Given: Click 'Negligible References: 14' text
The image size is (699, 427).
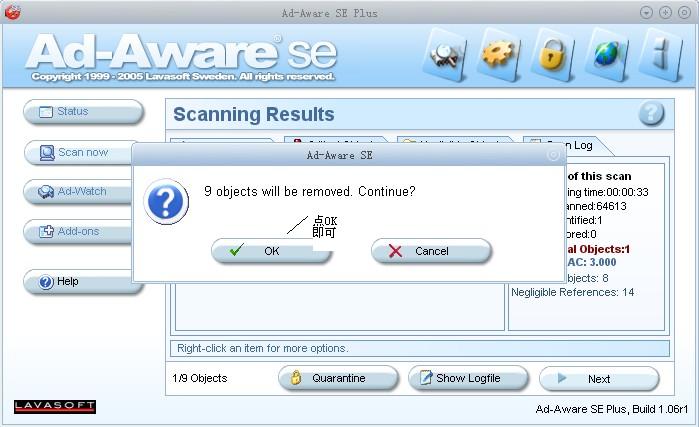Looking at the screenshot, I should [x=572, y=292].
